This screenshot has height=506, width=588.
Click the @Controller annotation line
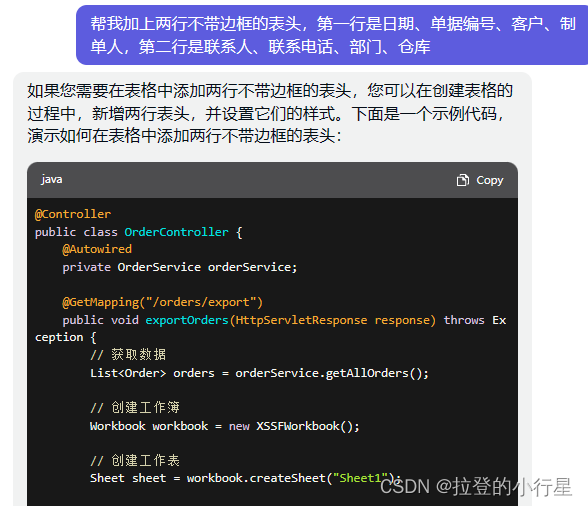click(x=73, y=214)
